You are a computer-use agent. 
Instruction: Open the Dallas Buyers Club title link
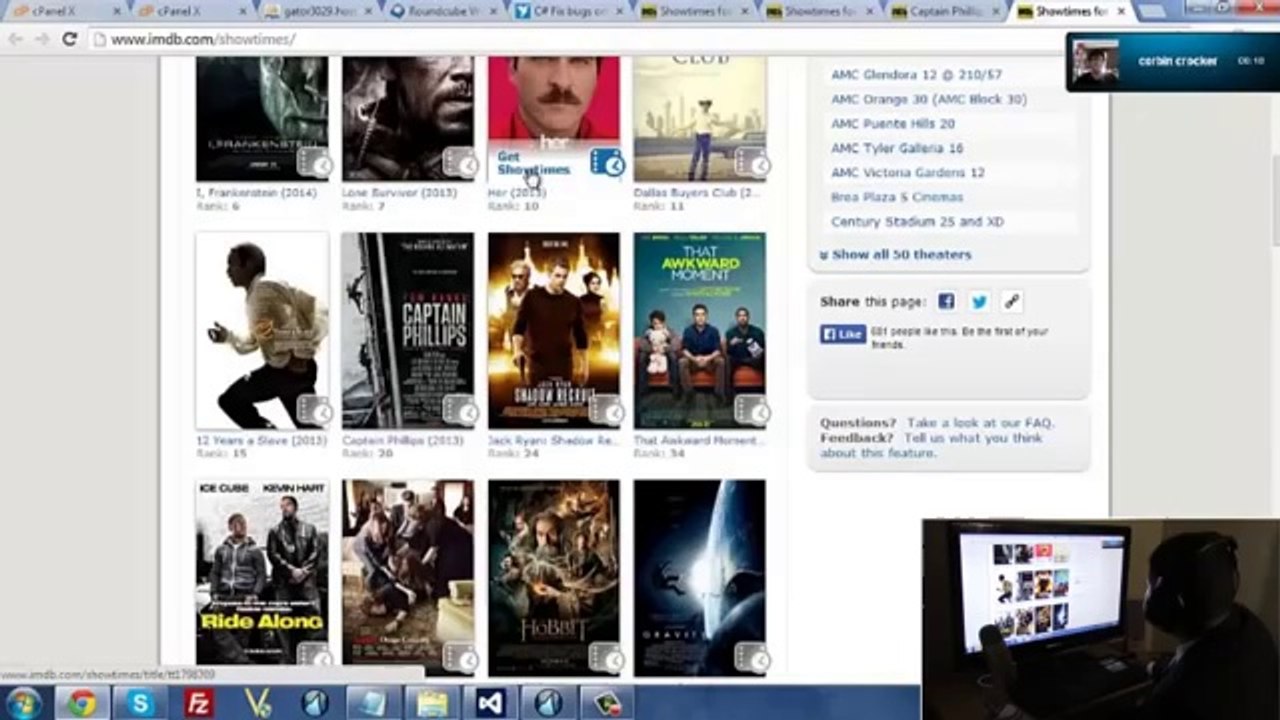[697, 192]
